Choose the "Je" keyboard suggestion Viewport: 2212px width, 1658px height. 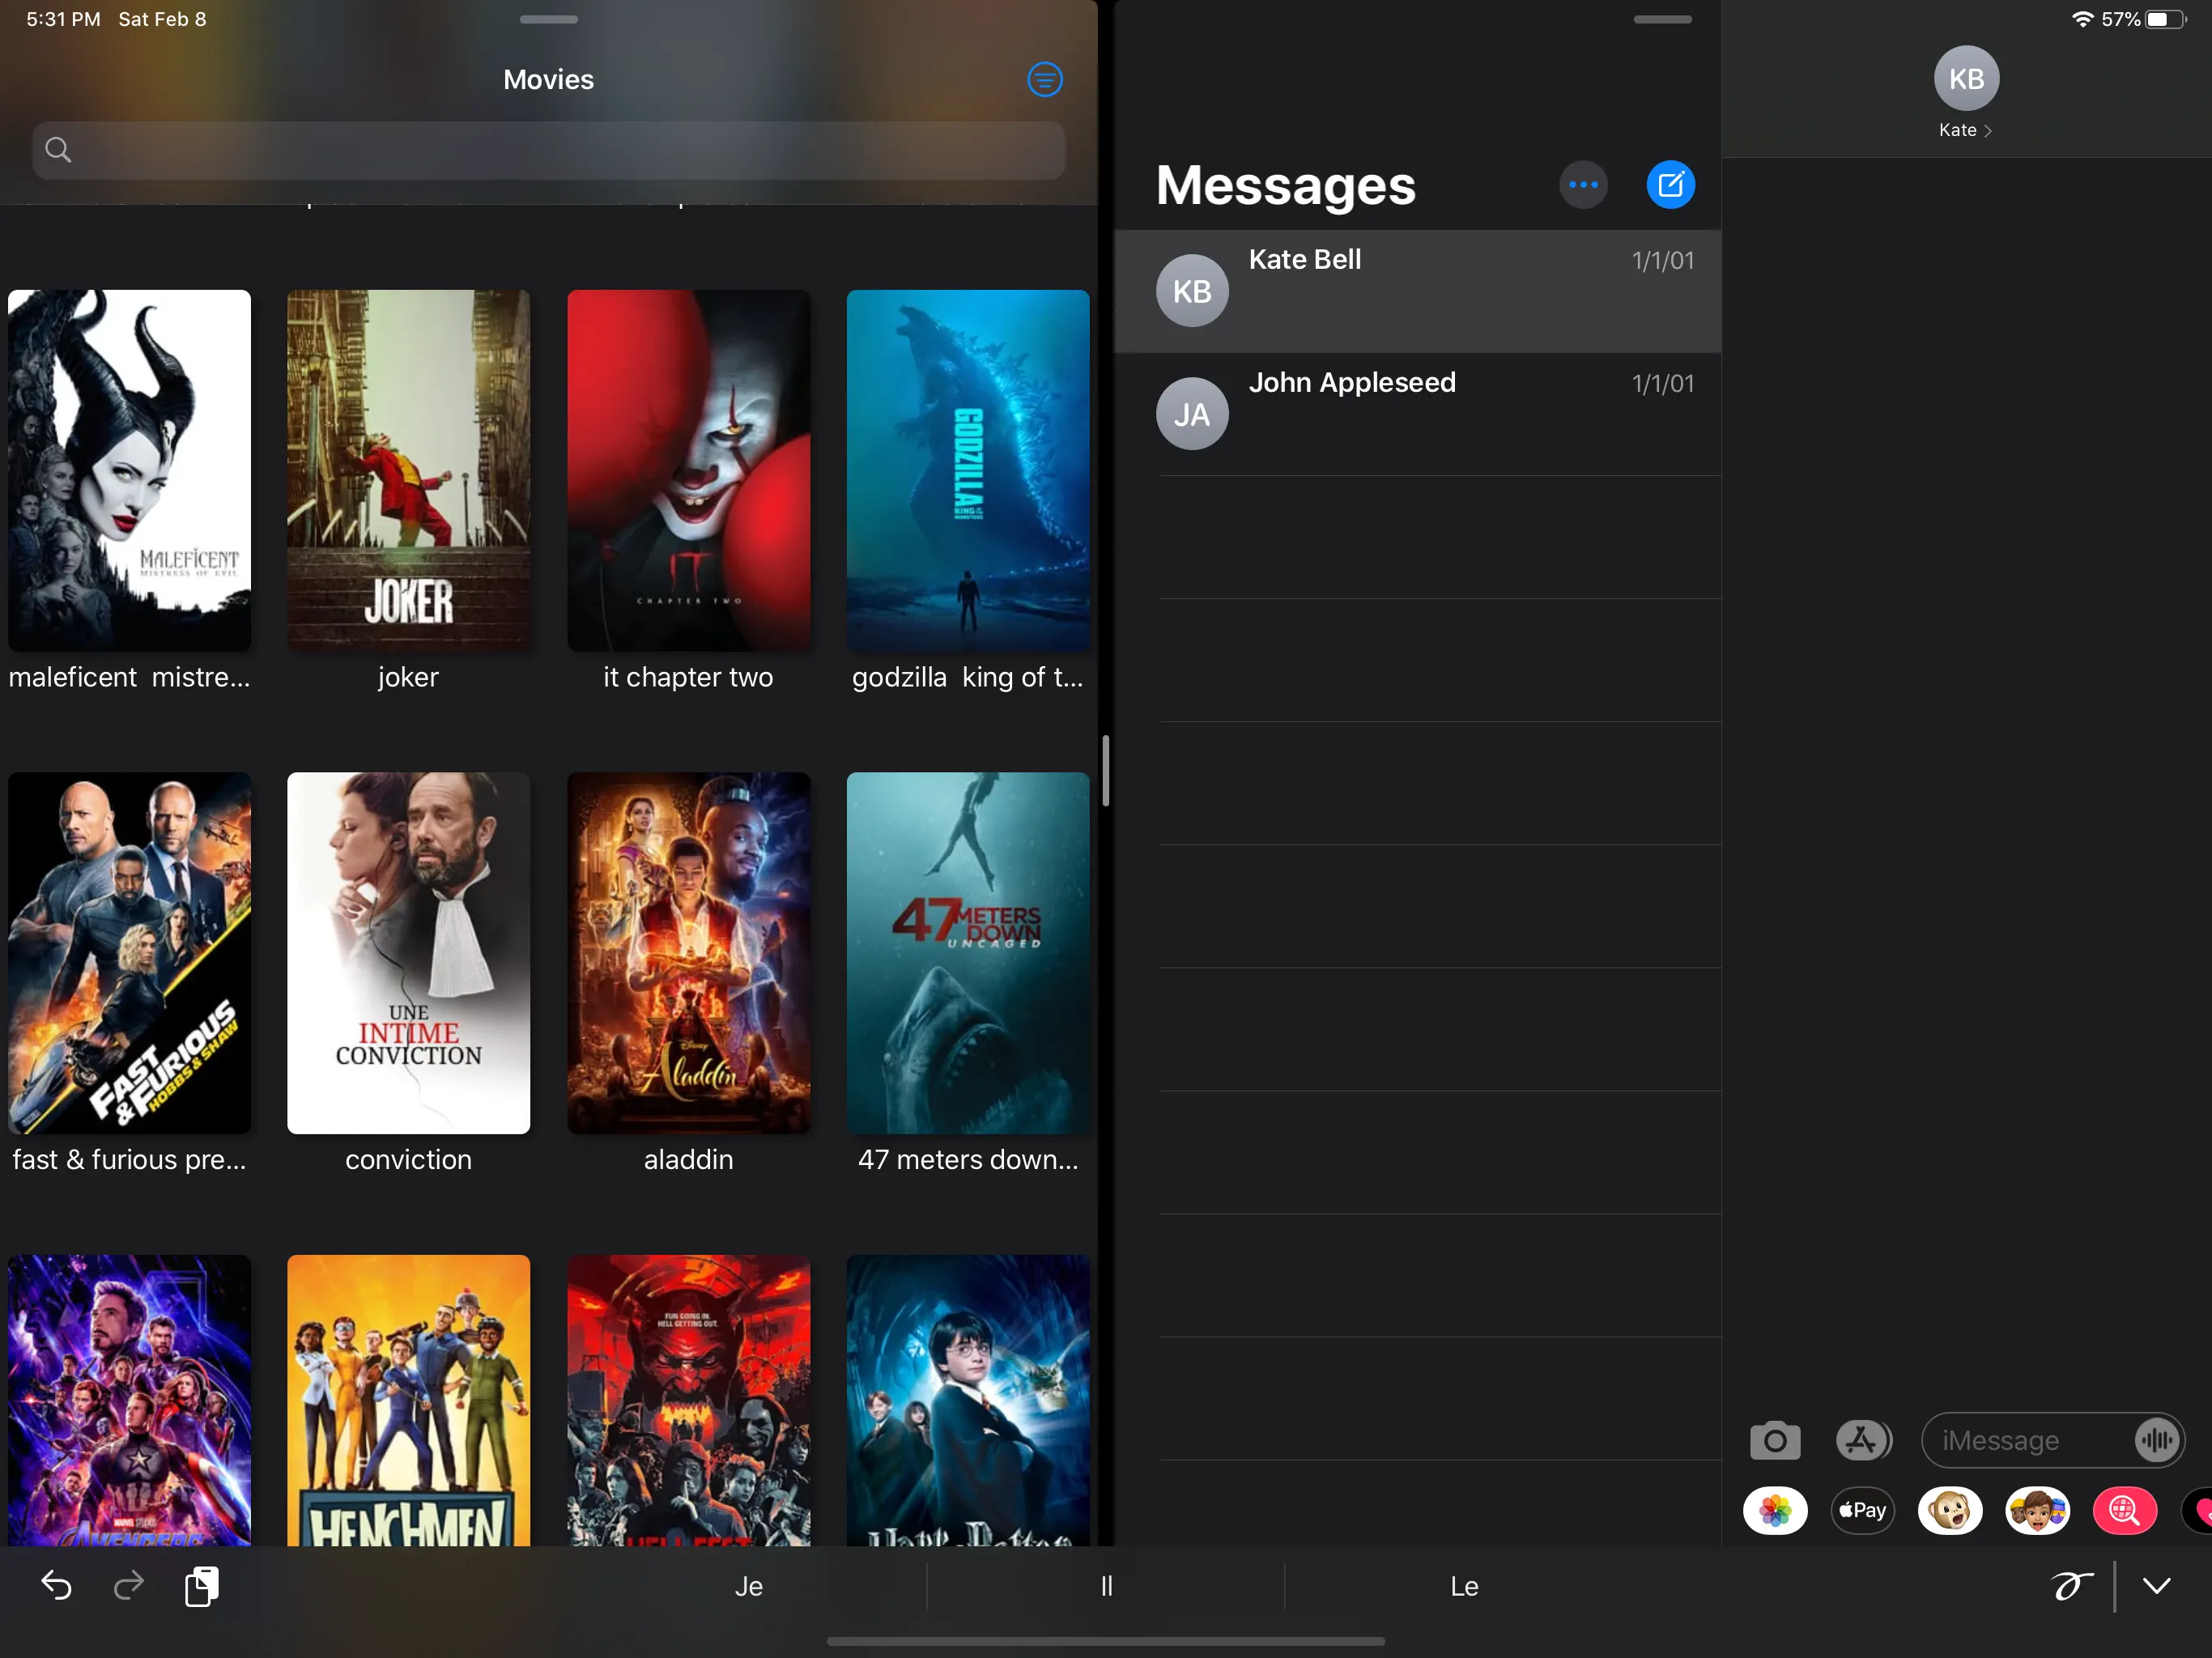pos(748,1586)
